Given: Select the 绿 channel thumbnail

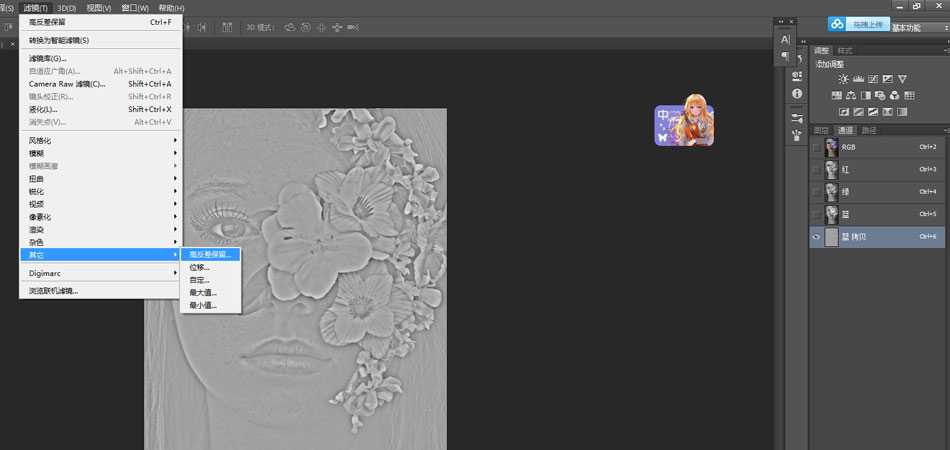Looking at the screenshot, I should pyautogui.click(x=831, y=192).
